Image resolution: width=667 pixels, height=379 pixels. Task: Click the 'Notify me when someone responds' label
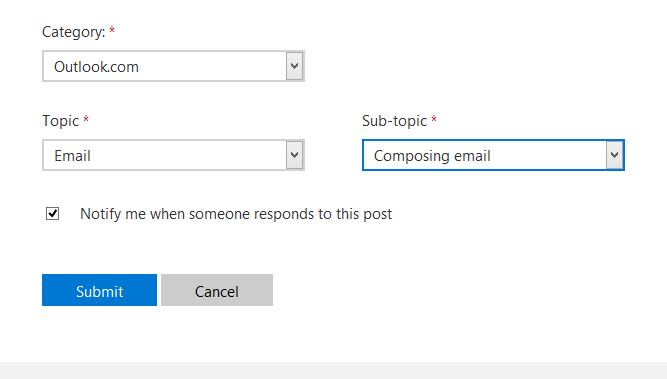236,214
